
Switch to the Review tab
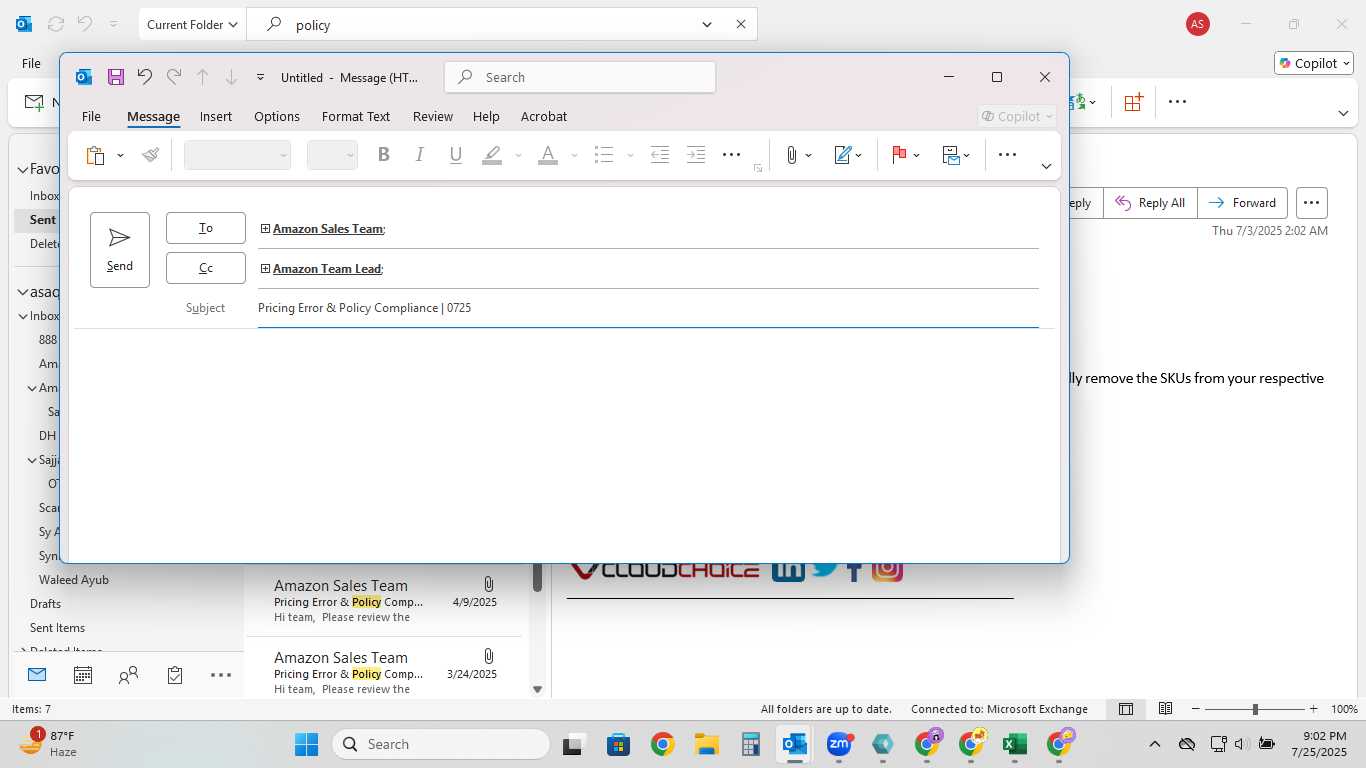coord(433,116)
